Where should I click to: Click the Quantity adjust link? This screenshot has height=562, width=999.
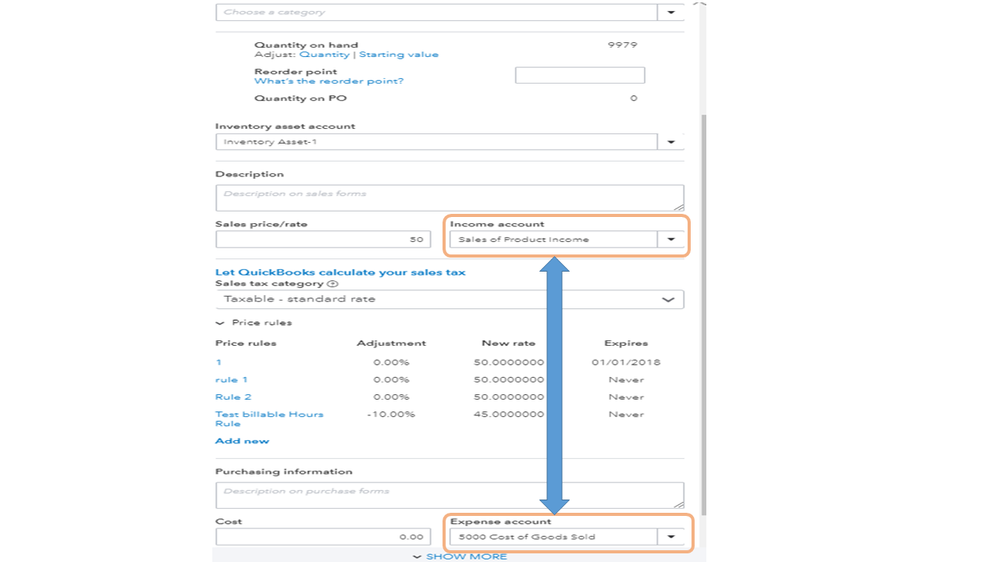pyautogui.click(x=324, y=55)
